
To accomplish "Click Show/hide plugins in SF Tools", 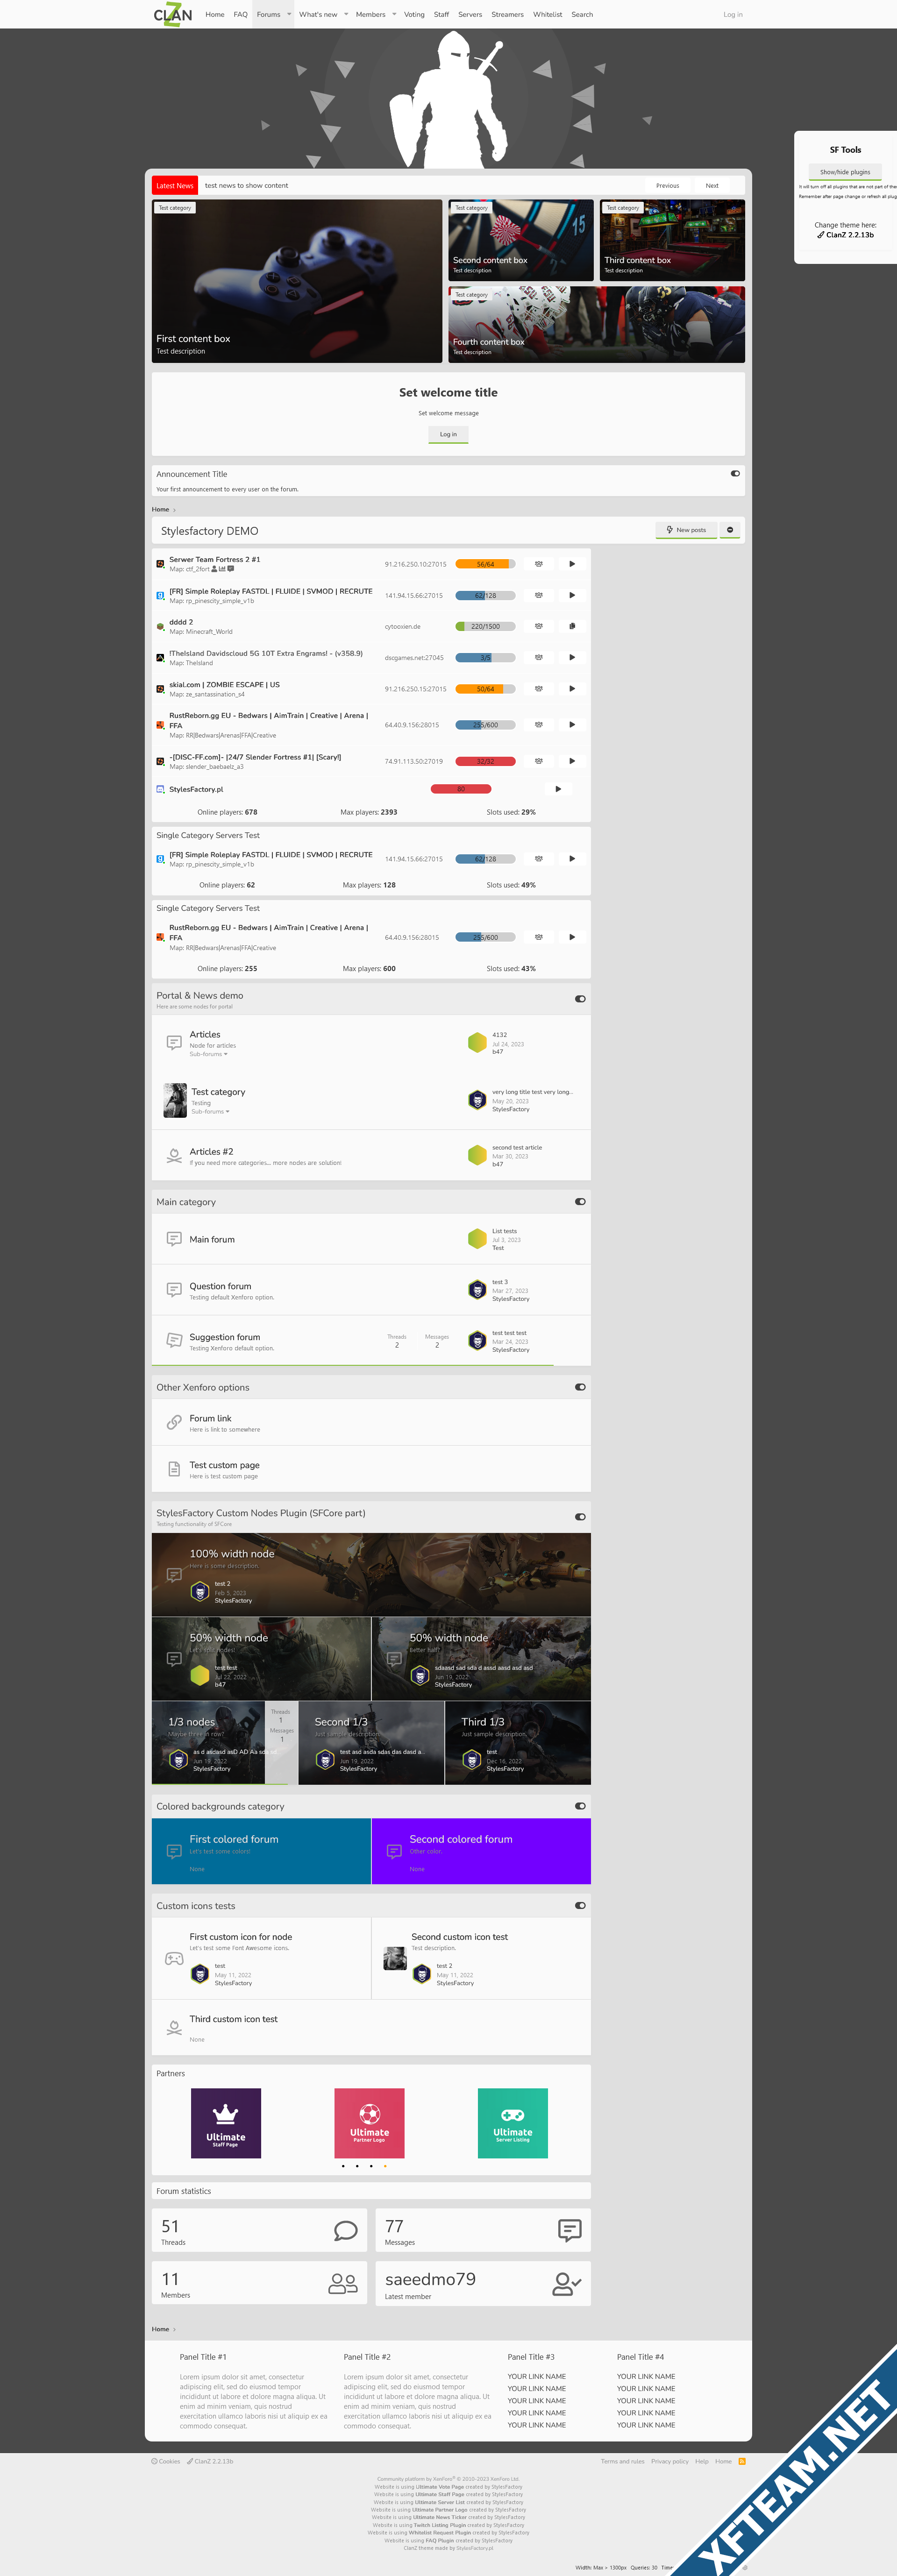I will pos(845,172).
